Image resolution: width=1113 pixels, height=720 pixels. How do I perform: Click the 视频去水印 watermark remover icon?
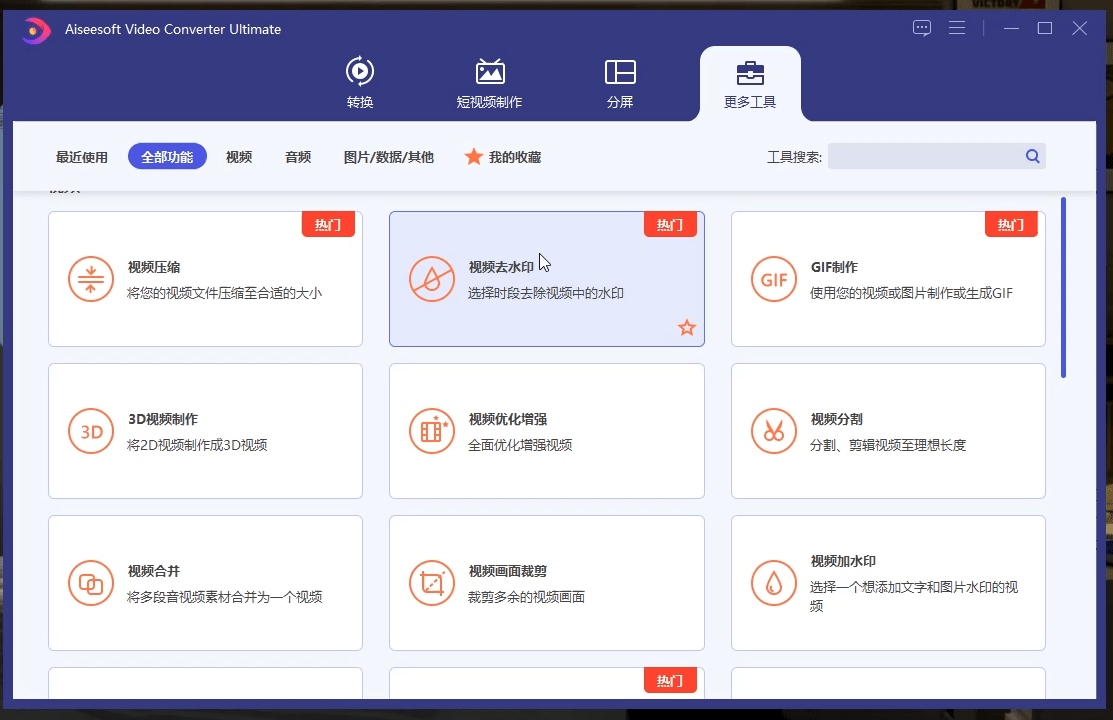pyautogui.click(x=432, y=279)
